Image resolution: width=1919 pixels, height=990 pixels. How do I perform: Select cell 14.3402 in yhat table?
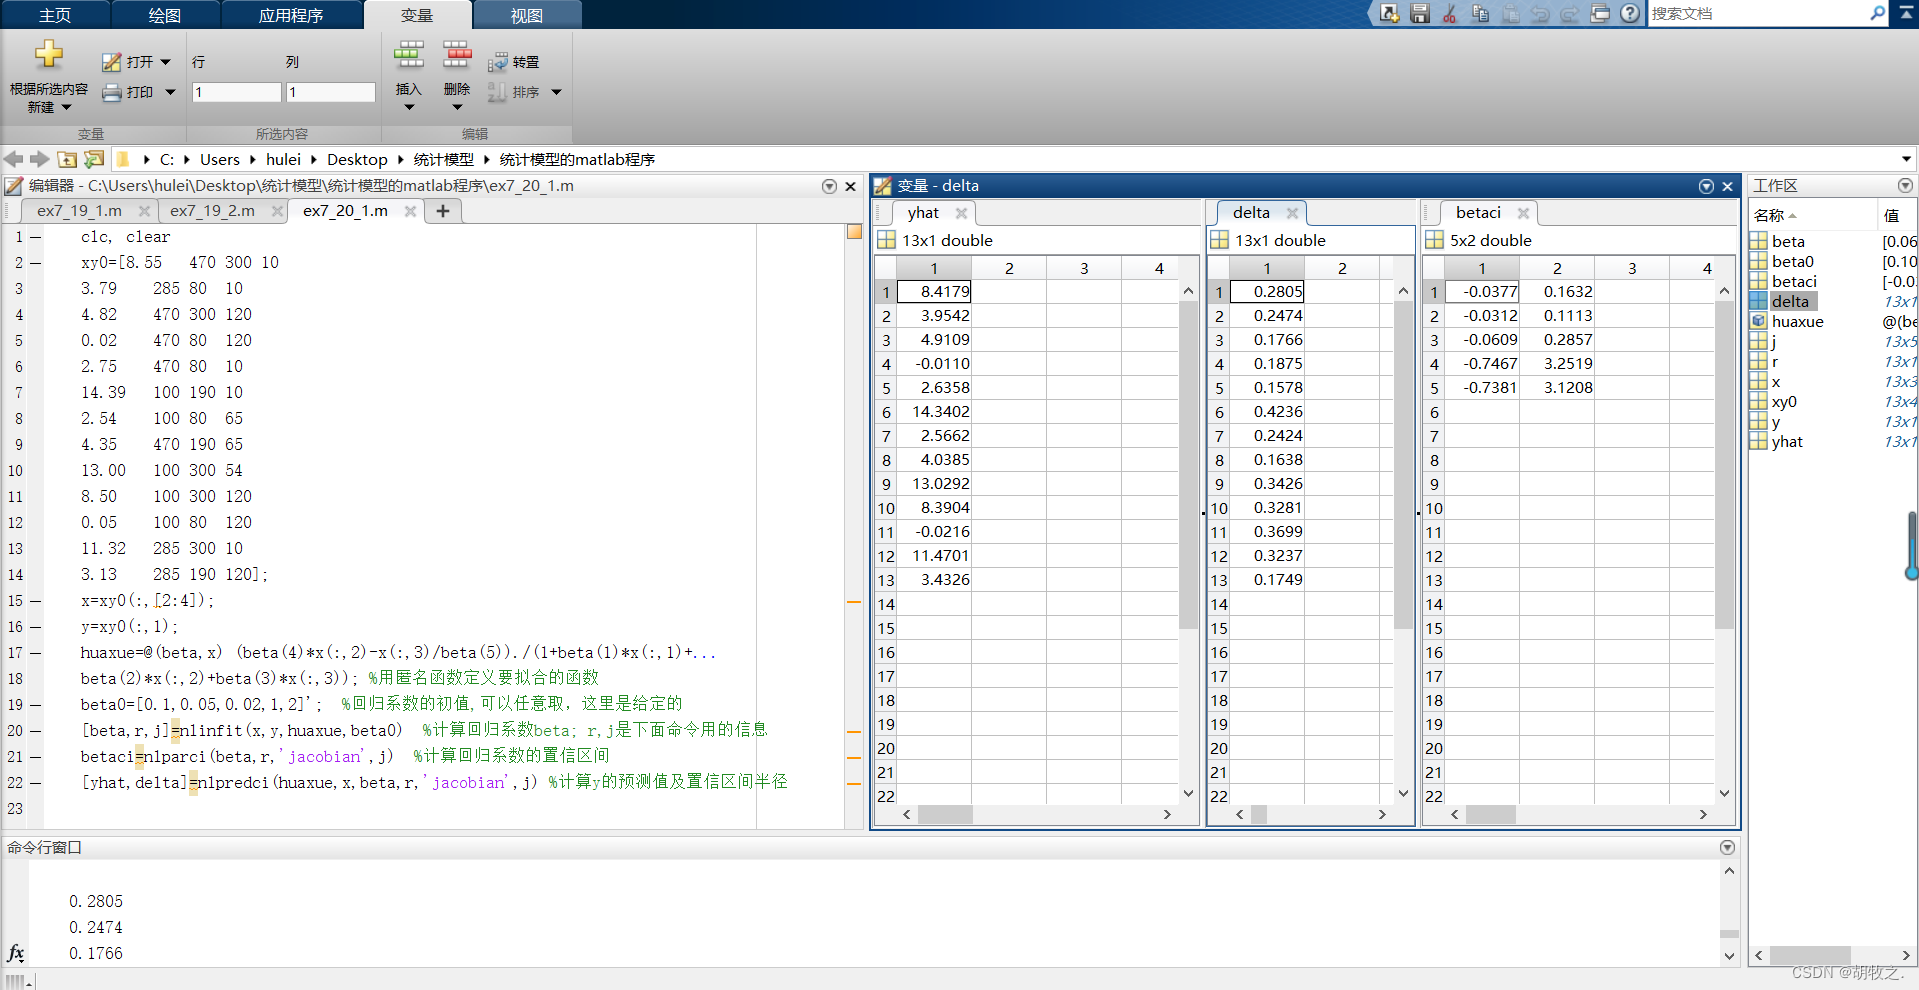934,411
